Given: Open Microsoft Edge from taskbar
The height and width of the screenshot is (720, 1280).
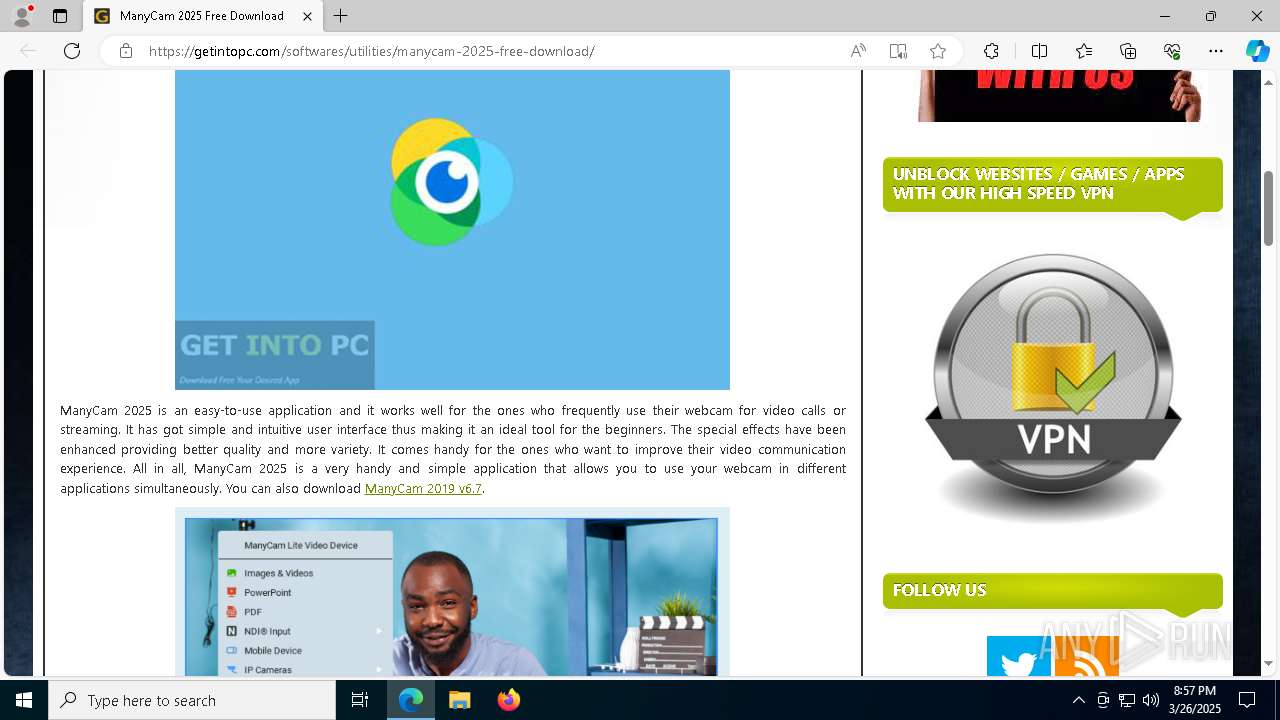Looking at the screenshot, I should pos(411,700).
